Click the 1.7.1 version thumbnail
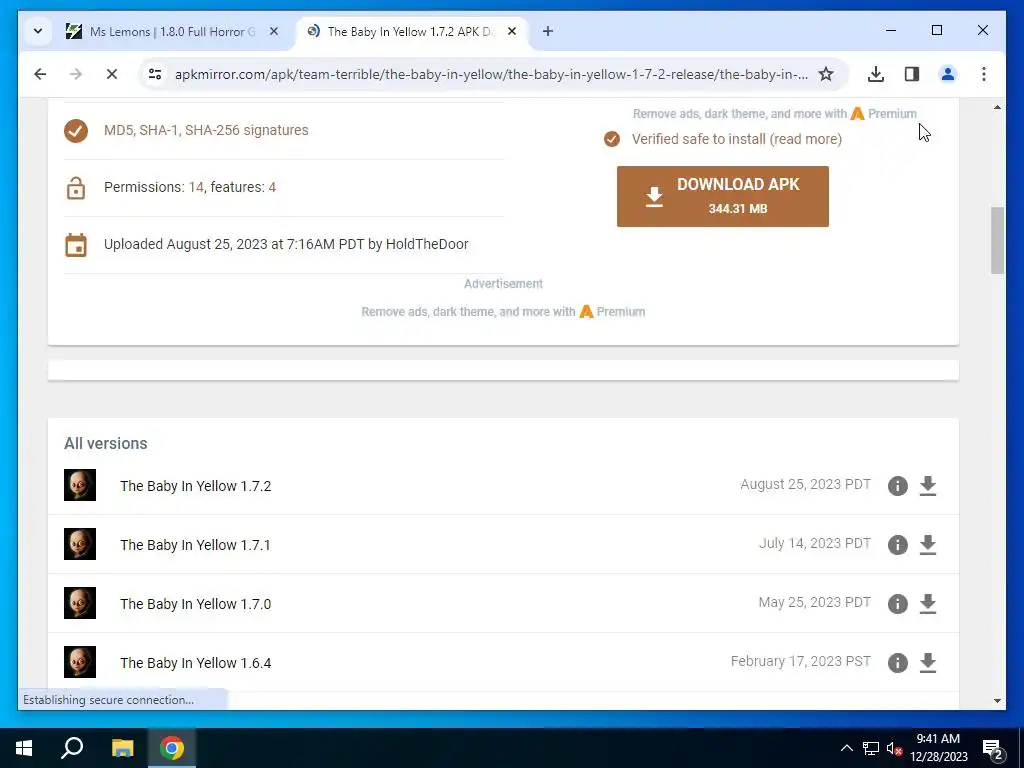This screenshot has width=1024, height=768. pyautogui.click(x=80, y=544)
